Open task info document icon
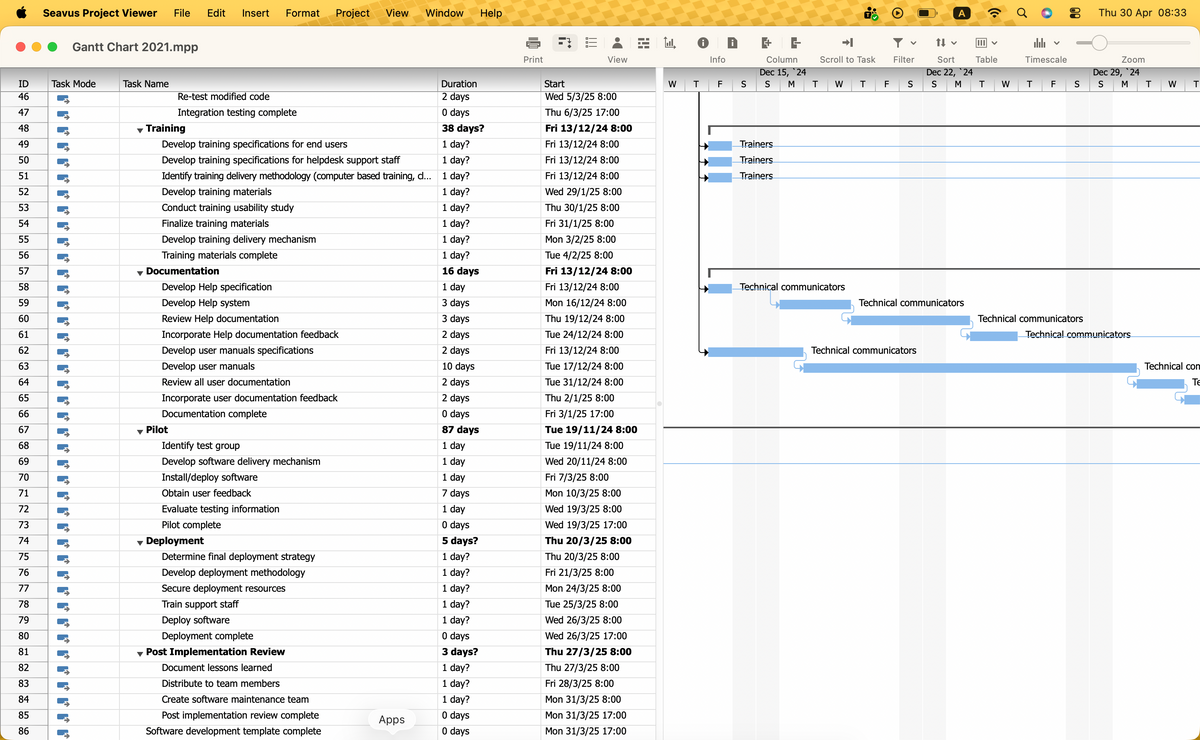The image size is (1200, 740). tap(732, 43)
